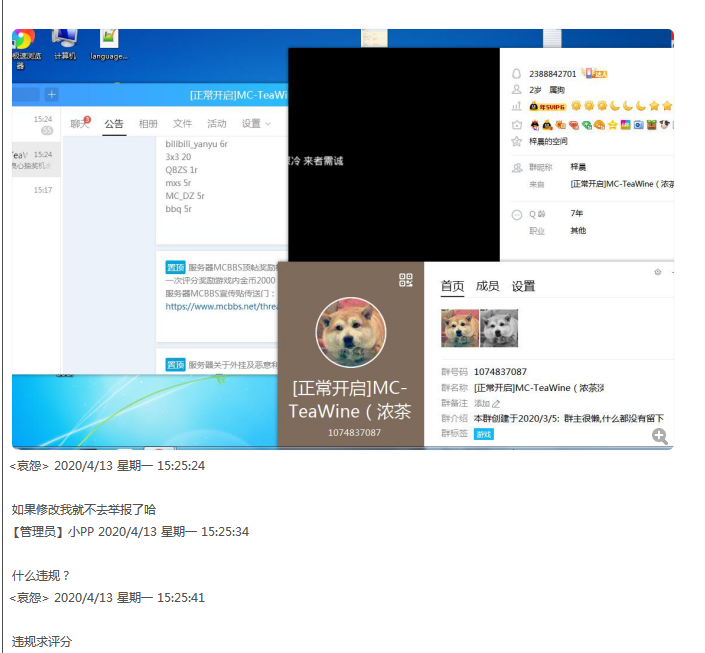Click the first sun level icon
Image resolution: width=705 pixels, height=653 pixels.
coord(576,106)
